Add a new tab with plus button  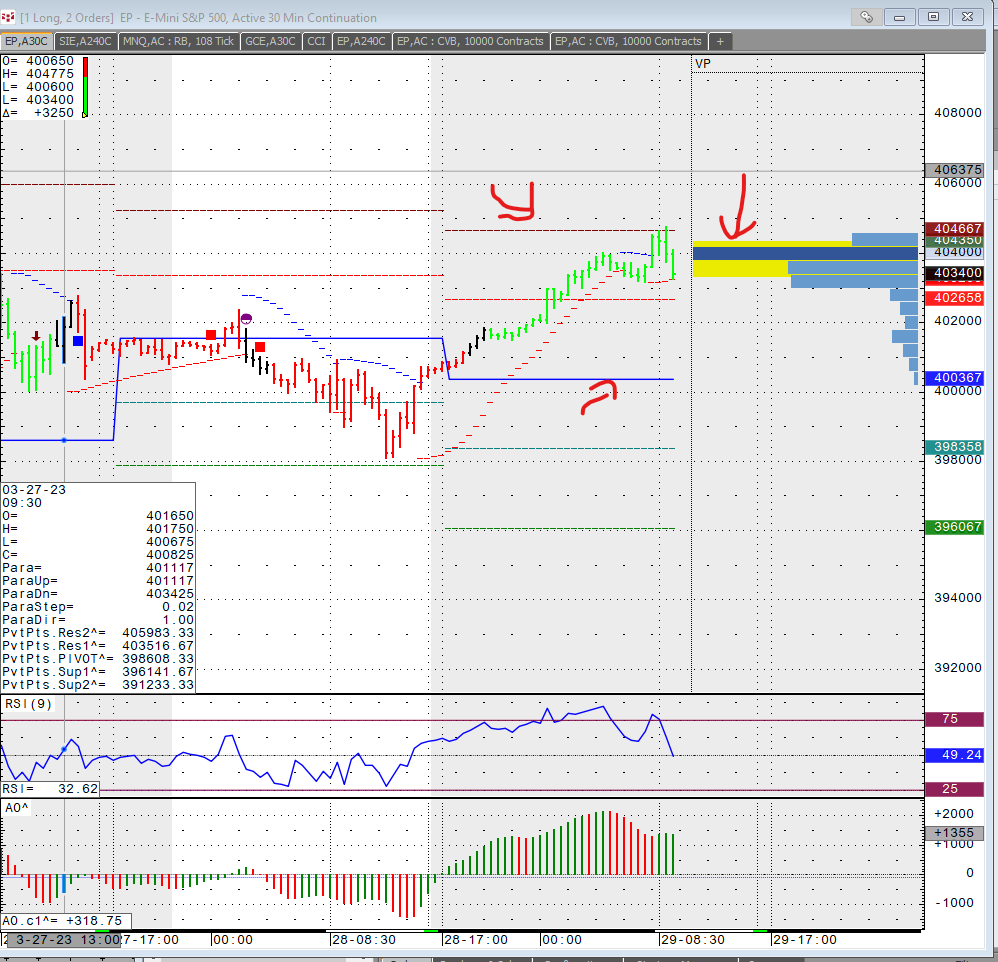(720, 41)
